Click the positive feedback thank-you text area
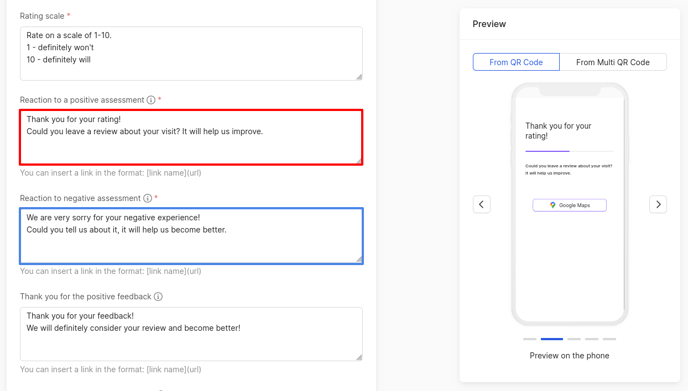Viewport: 688px width, 391px height. click(191, 334)
